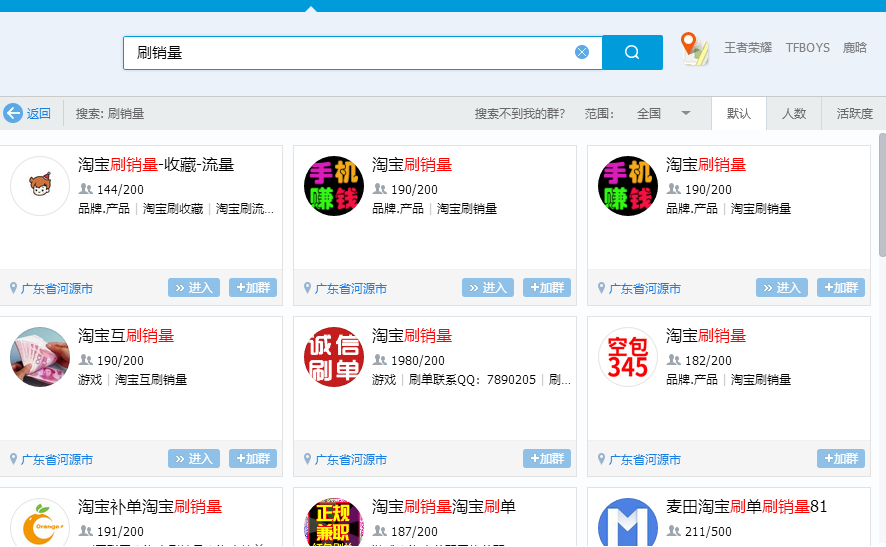Open 手机赚钱 avatar of the right top-row card

coord(628,186)
